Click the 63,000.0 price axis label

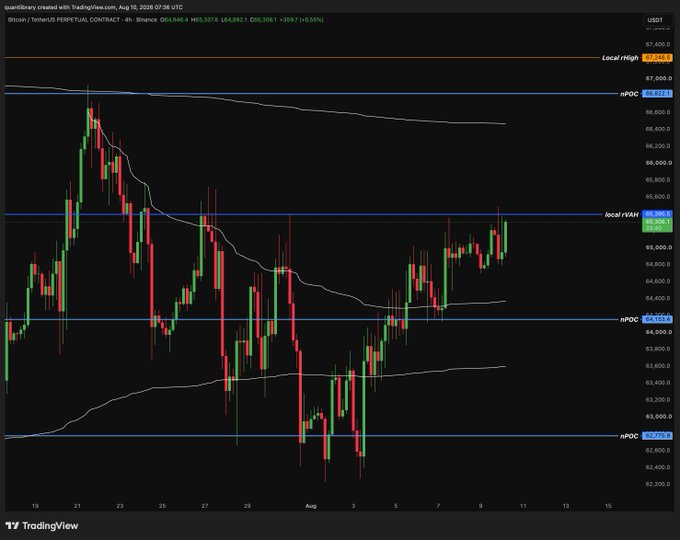click(x=658, y=417)
